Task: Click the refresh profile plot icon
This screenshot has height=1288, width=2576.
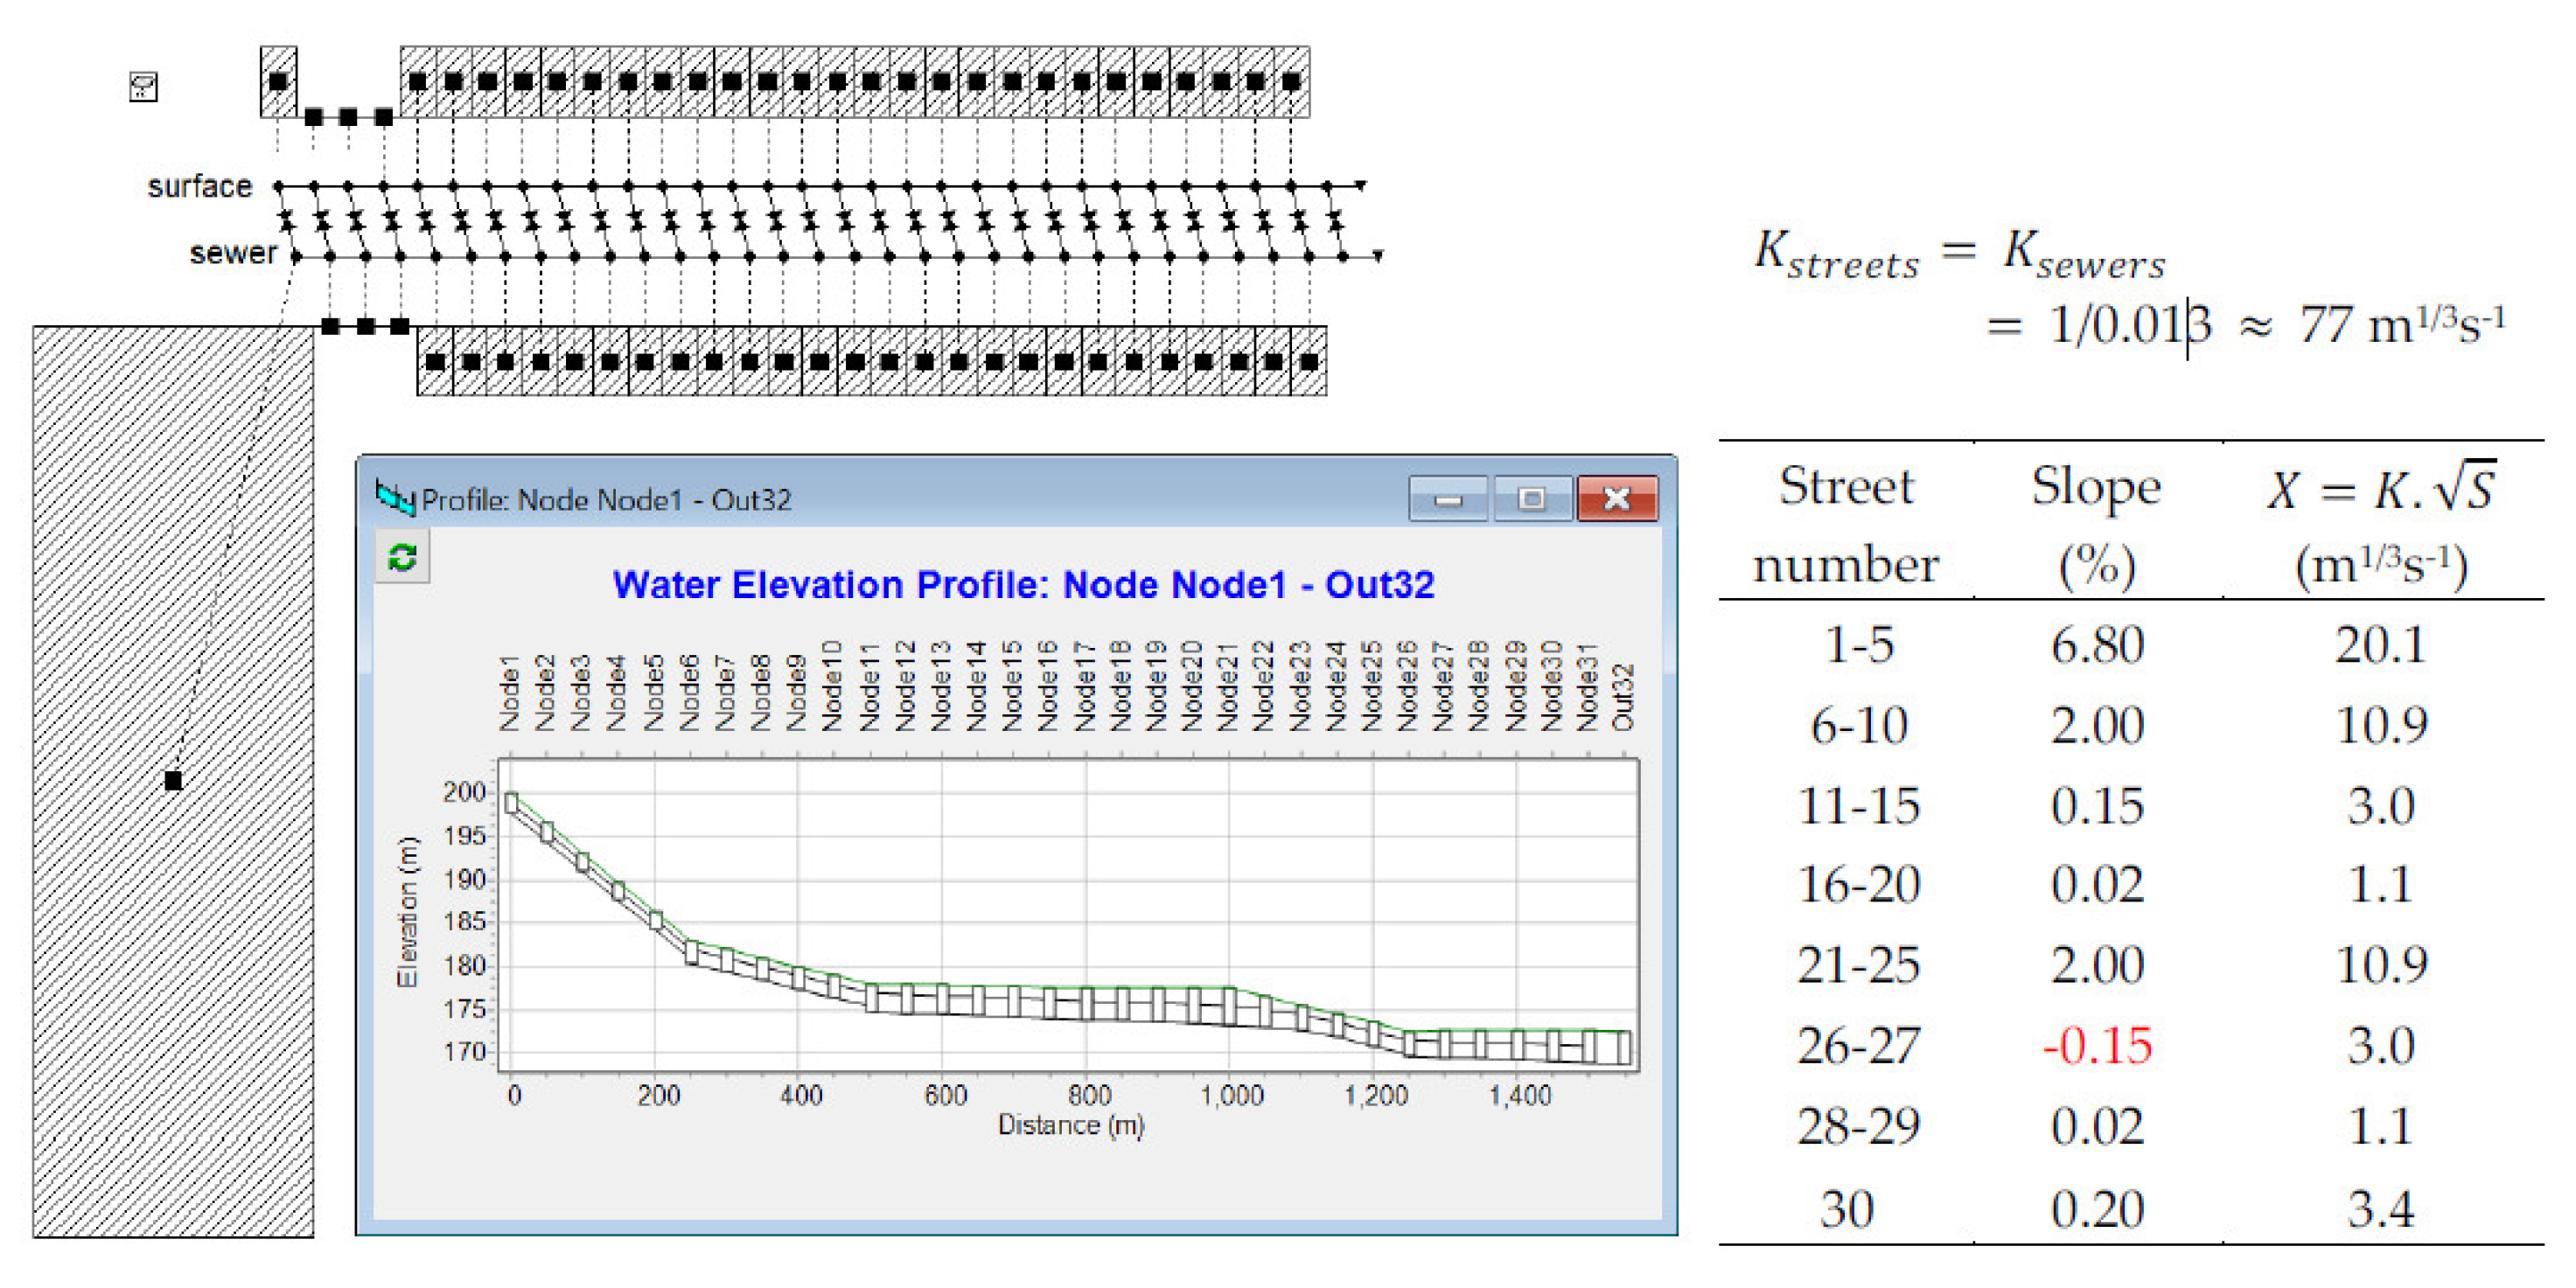Action: [402, 558]
